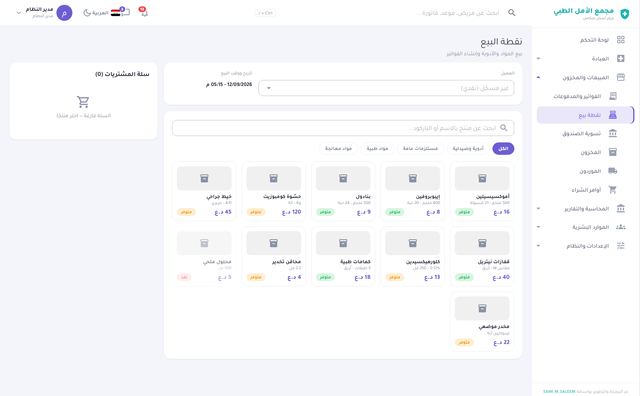Add كمامات طبية product card

[x=343, y=256]
